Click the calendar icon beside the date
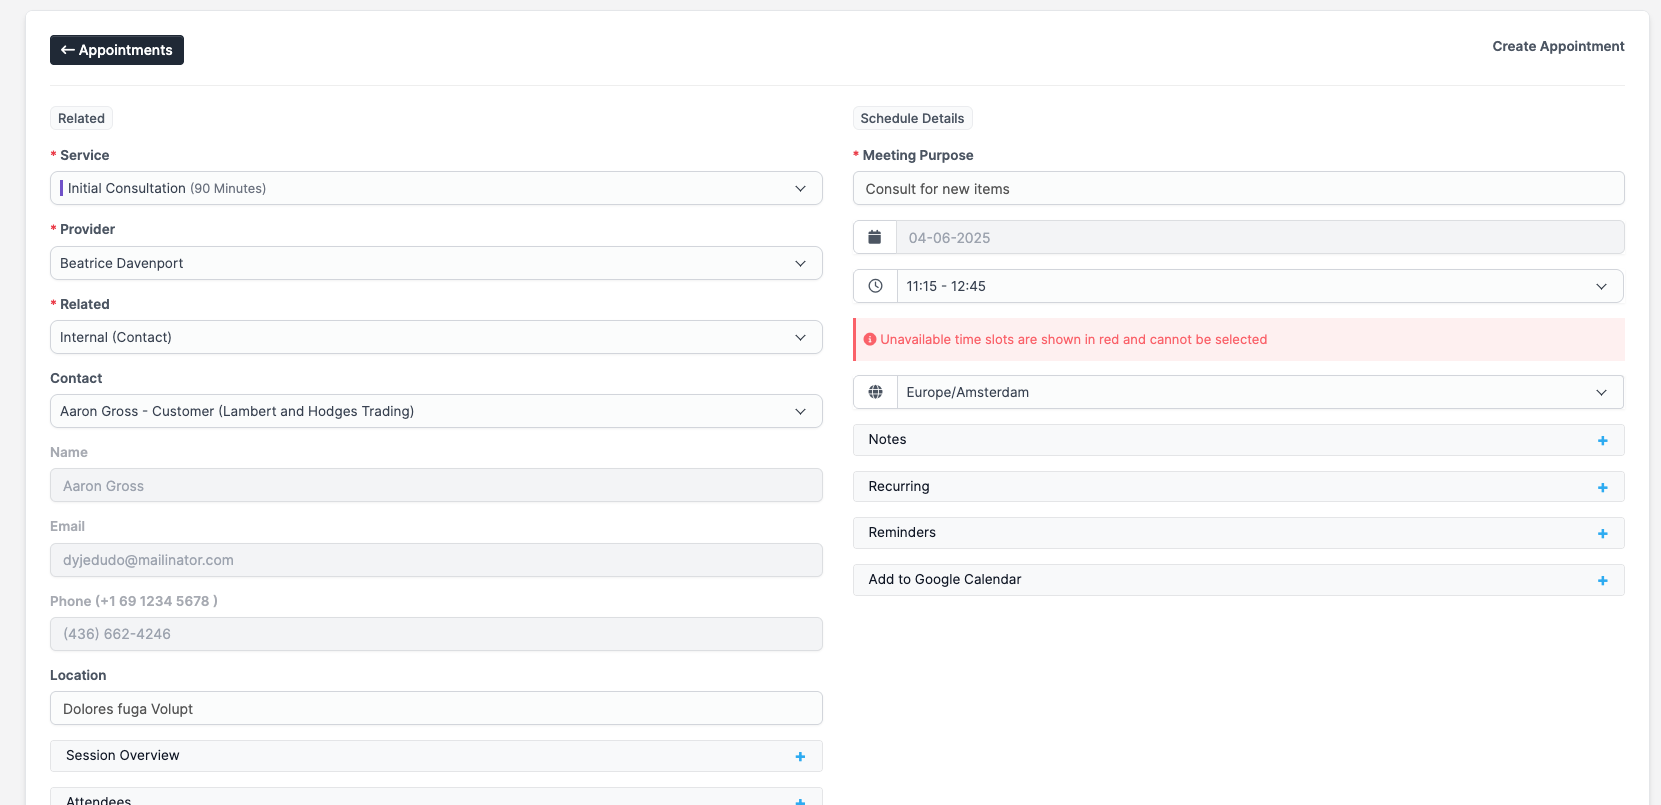Screen dimensions: 1661x805 pyautogui.click(x=875, y=238)
